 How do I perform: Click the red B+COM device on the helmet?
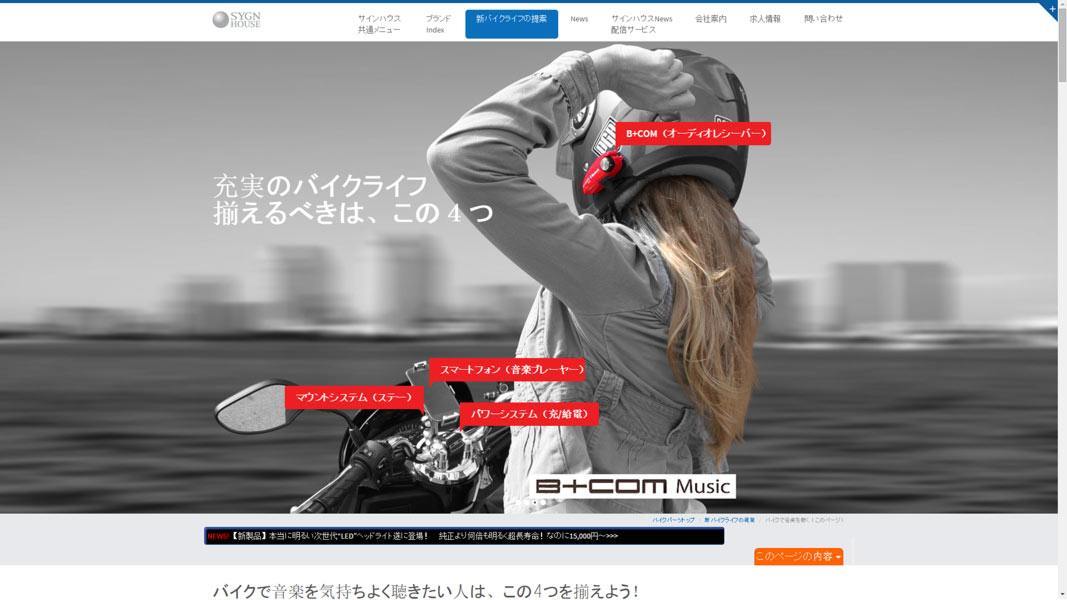601,171
